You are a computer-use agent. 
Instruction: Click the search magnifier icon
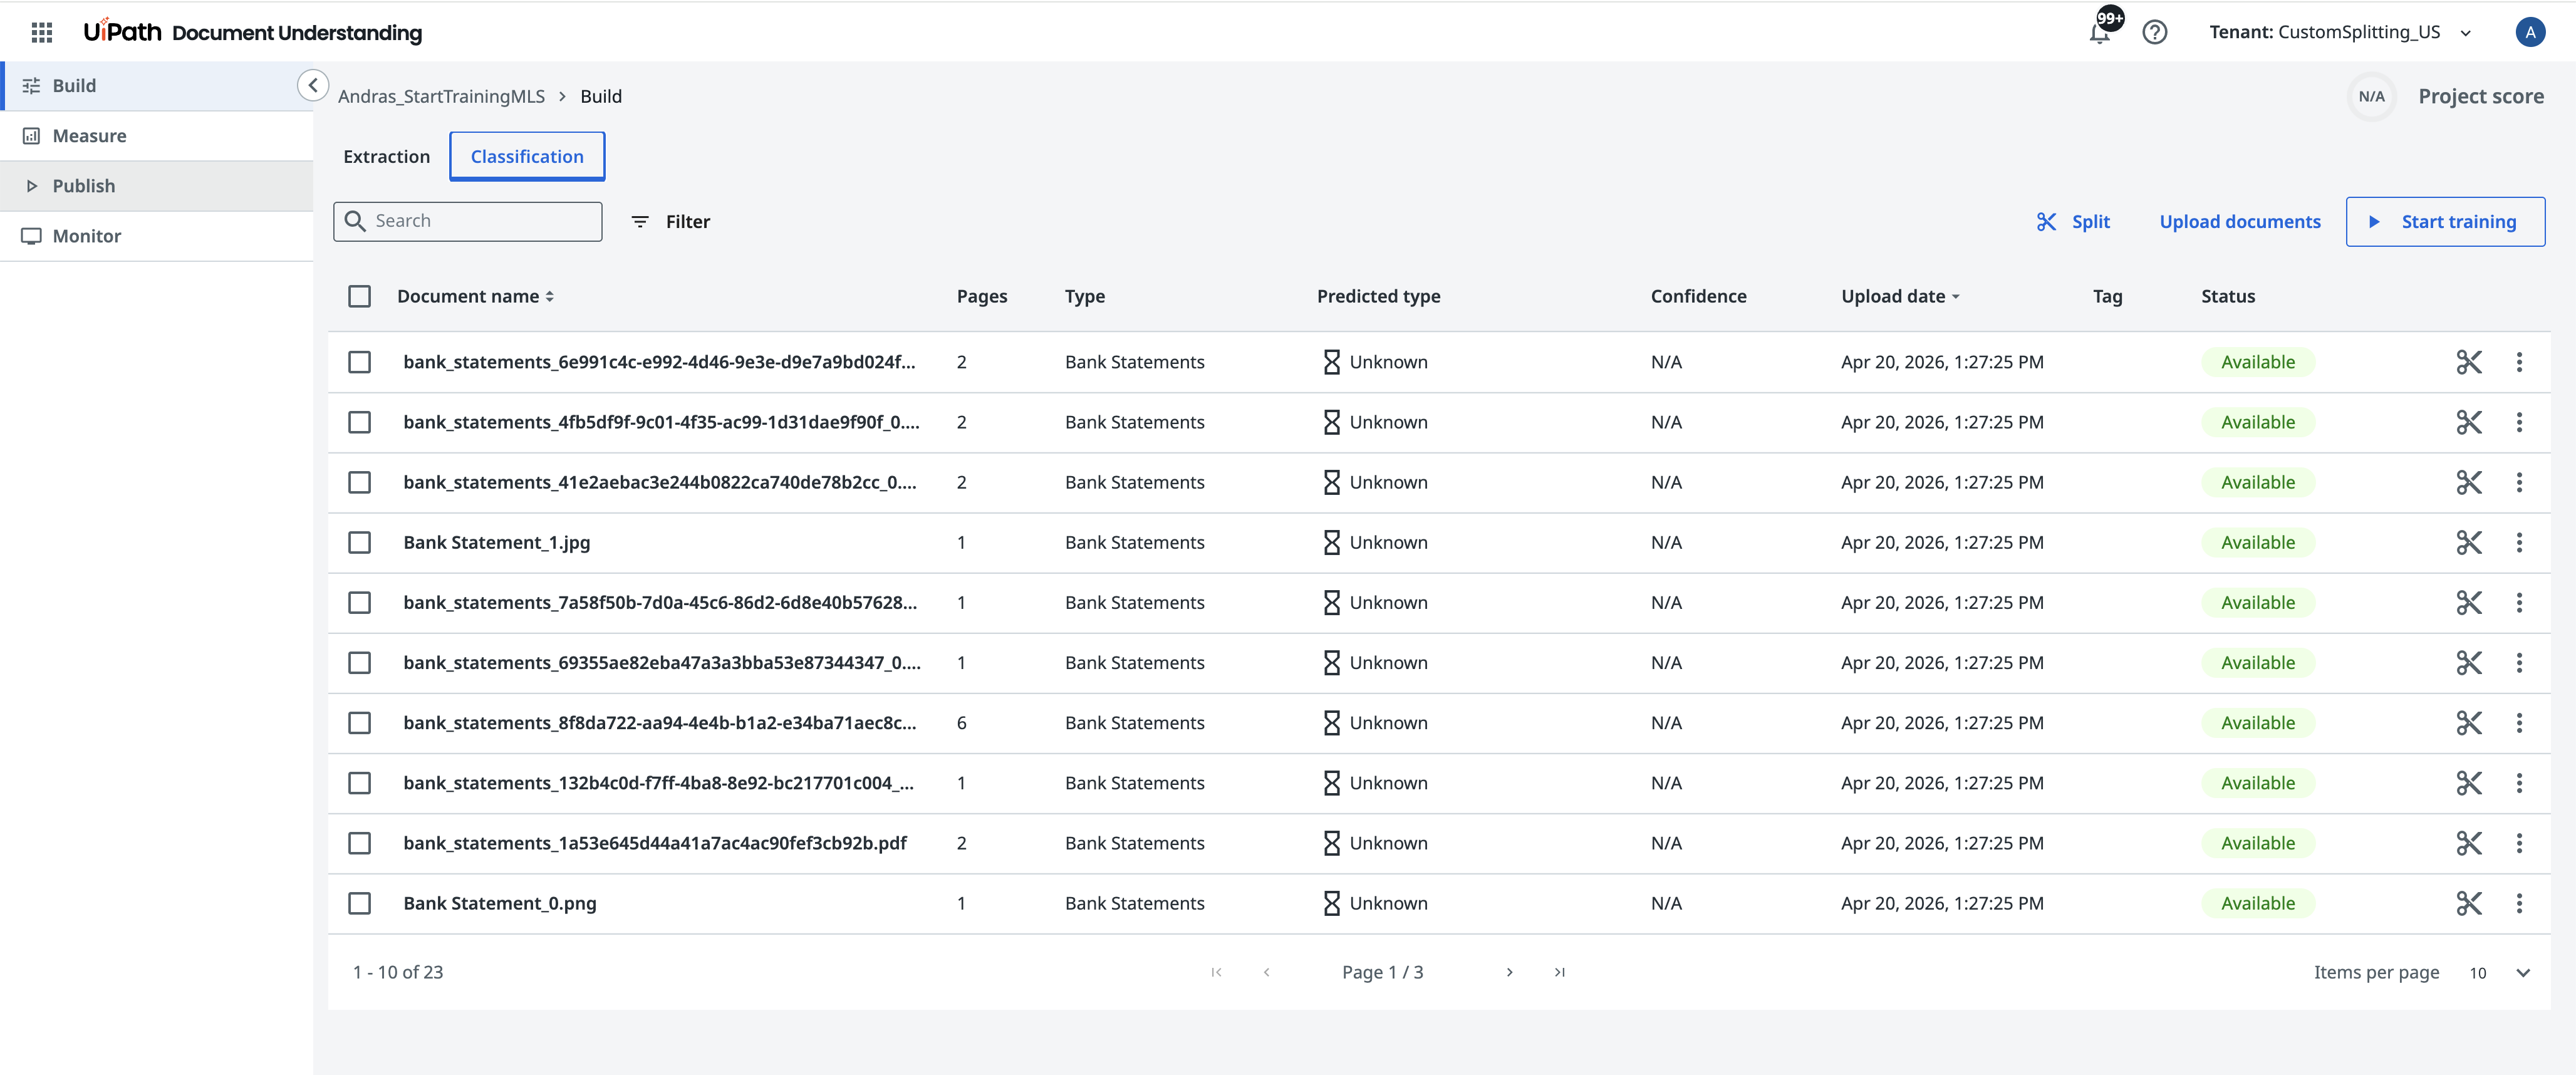(355, 221)
